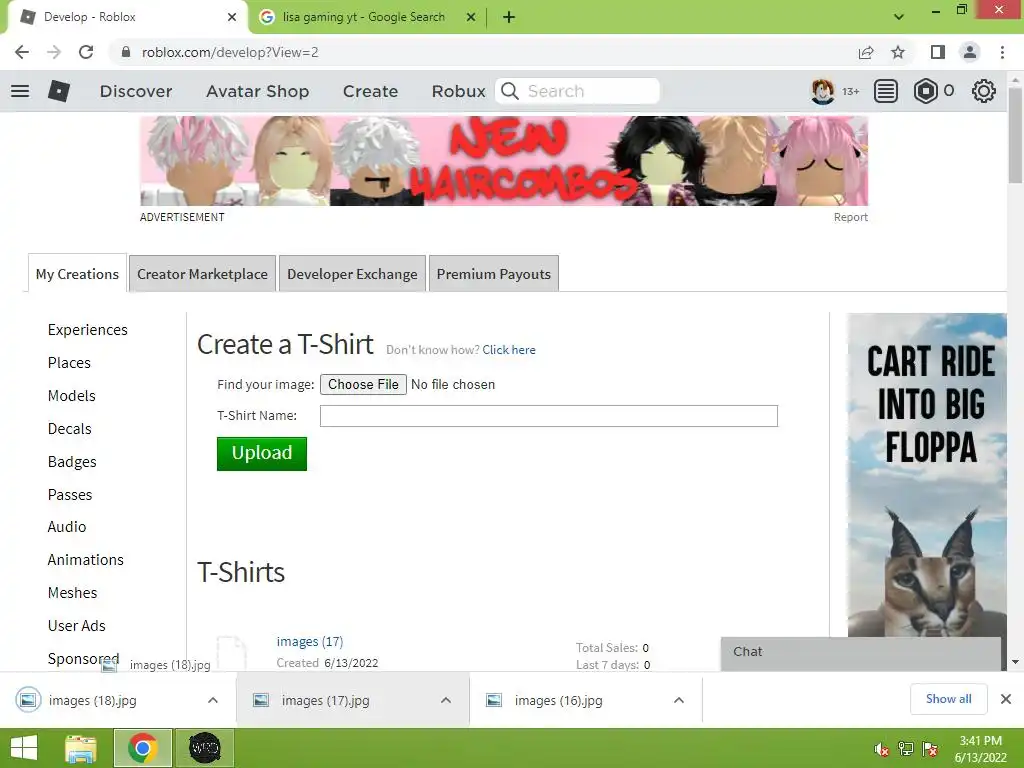The width and height of the screenshot is (1024, 768).
Task: Select Audio in sidebar
Action: point(67,526)
